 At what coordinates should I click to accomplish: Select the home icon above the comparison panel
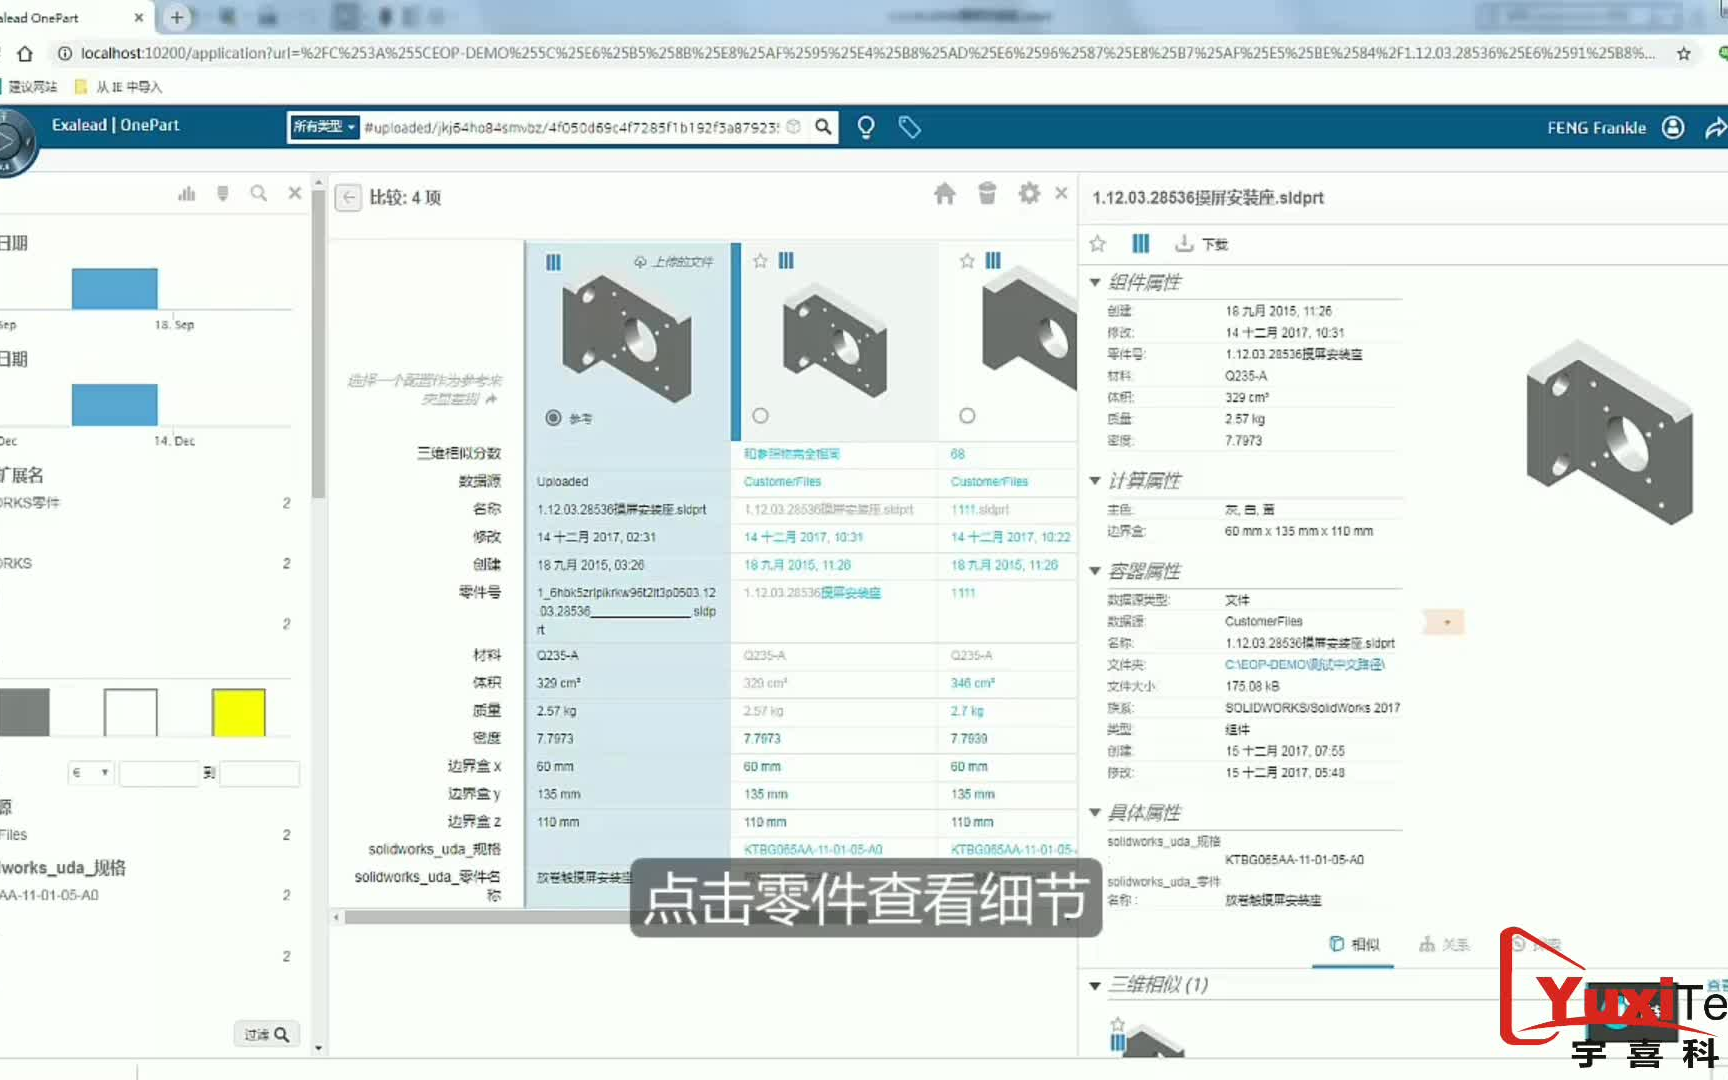945,194
